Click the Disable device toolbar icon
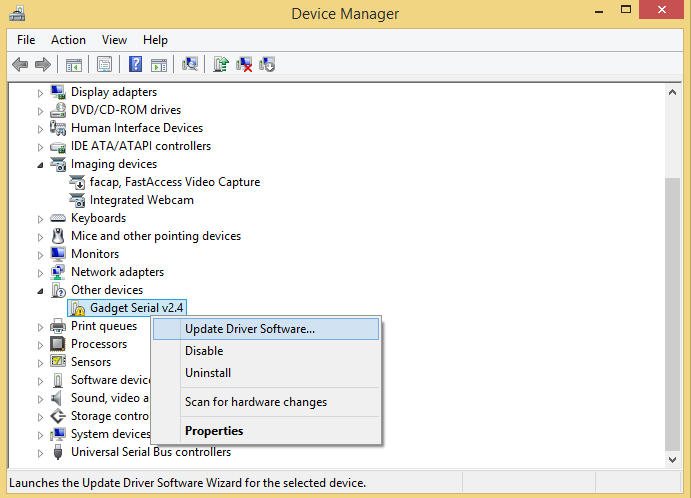691x498 pixels. point(267,64)
